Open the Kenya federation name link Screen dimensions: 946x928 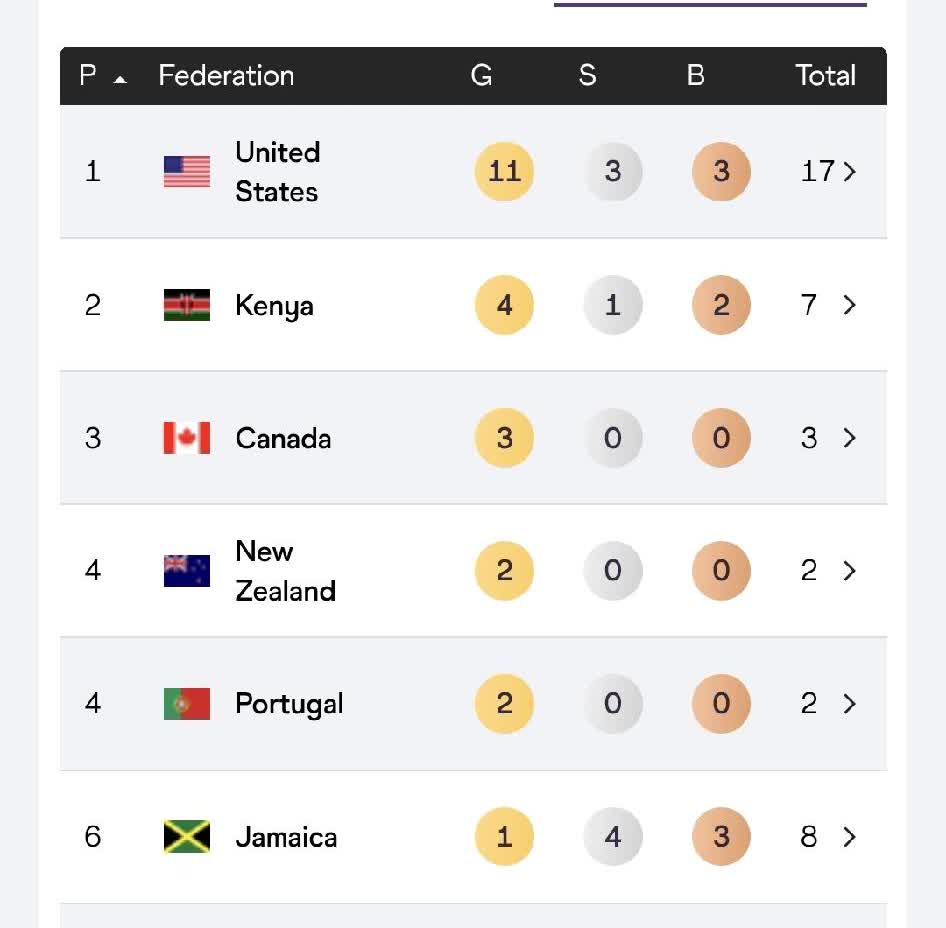[x=274, y=305]
